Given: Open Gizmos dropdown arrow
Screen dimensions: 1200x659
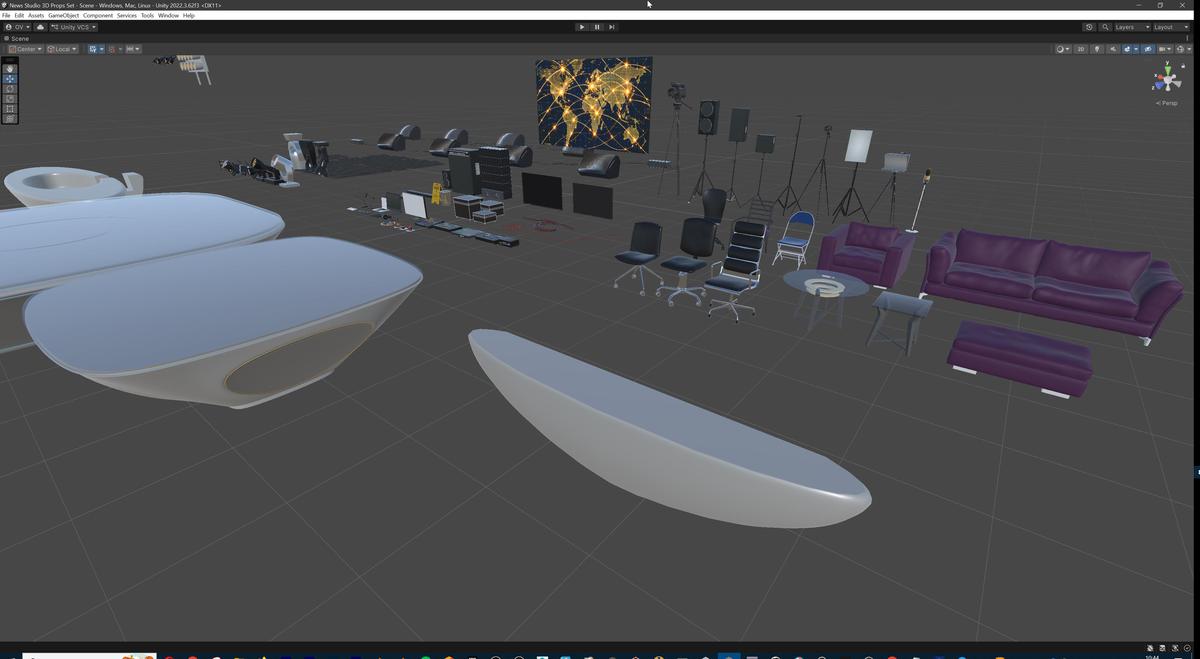Looking at the screenshot, I should (1189, 49).
